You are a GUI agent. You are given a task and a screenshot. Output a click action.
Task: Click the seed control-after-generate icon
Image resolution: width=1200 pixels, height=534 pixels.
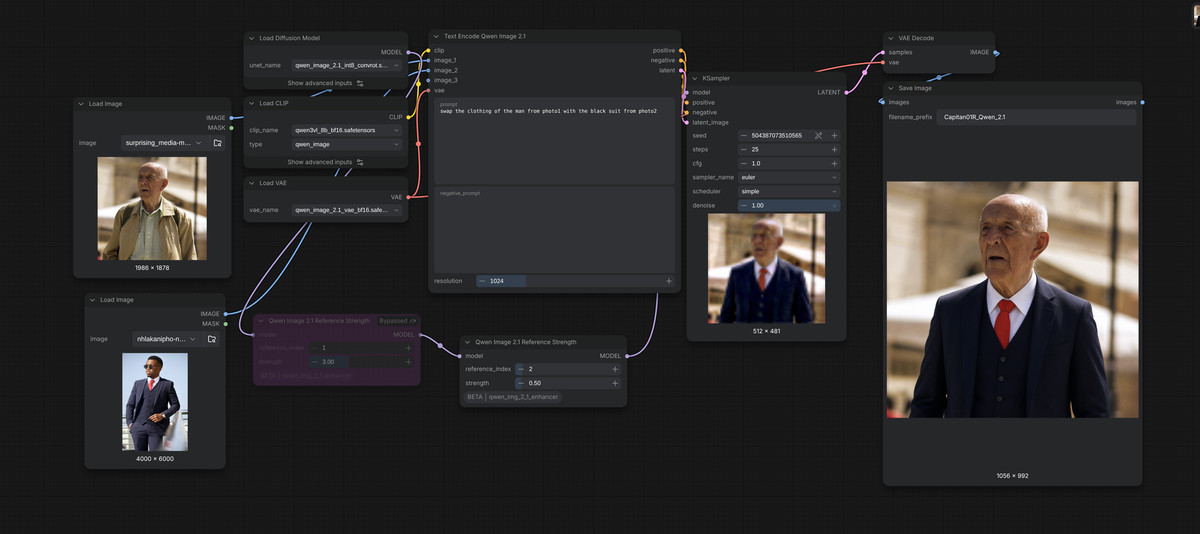[818, 135]
